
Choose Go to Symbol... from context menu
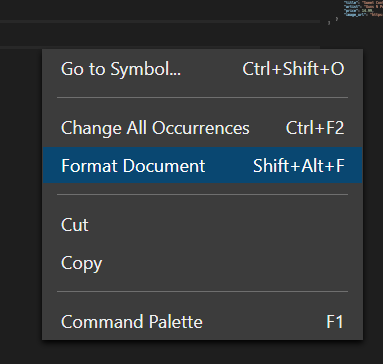click(x=202, y=69)
